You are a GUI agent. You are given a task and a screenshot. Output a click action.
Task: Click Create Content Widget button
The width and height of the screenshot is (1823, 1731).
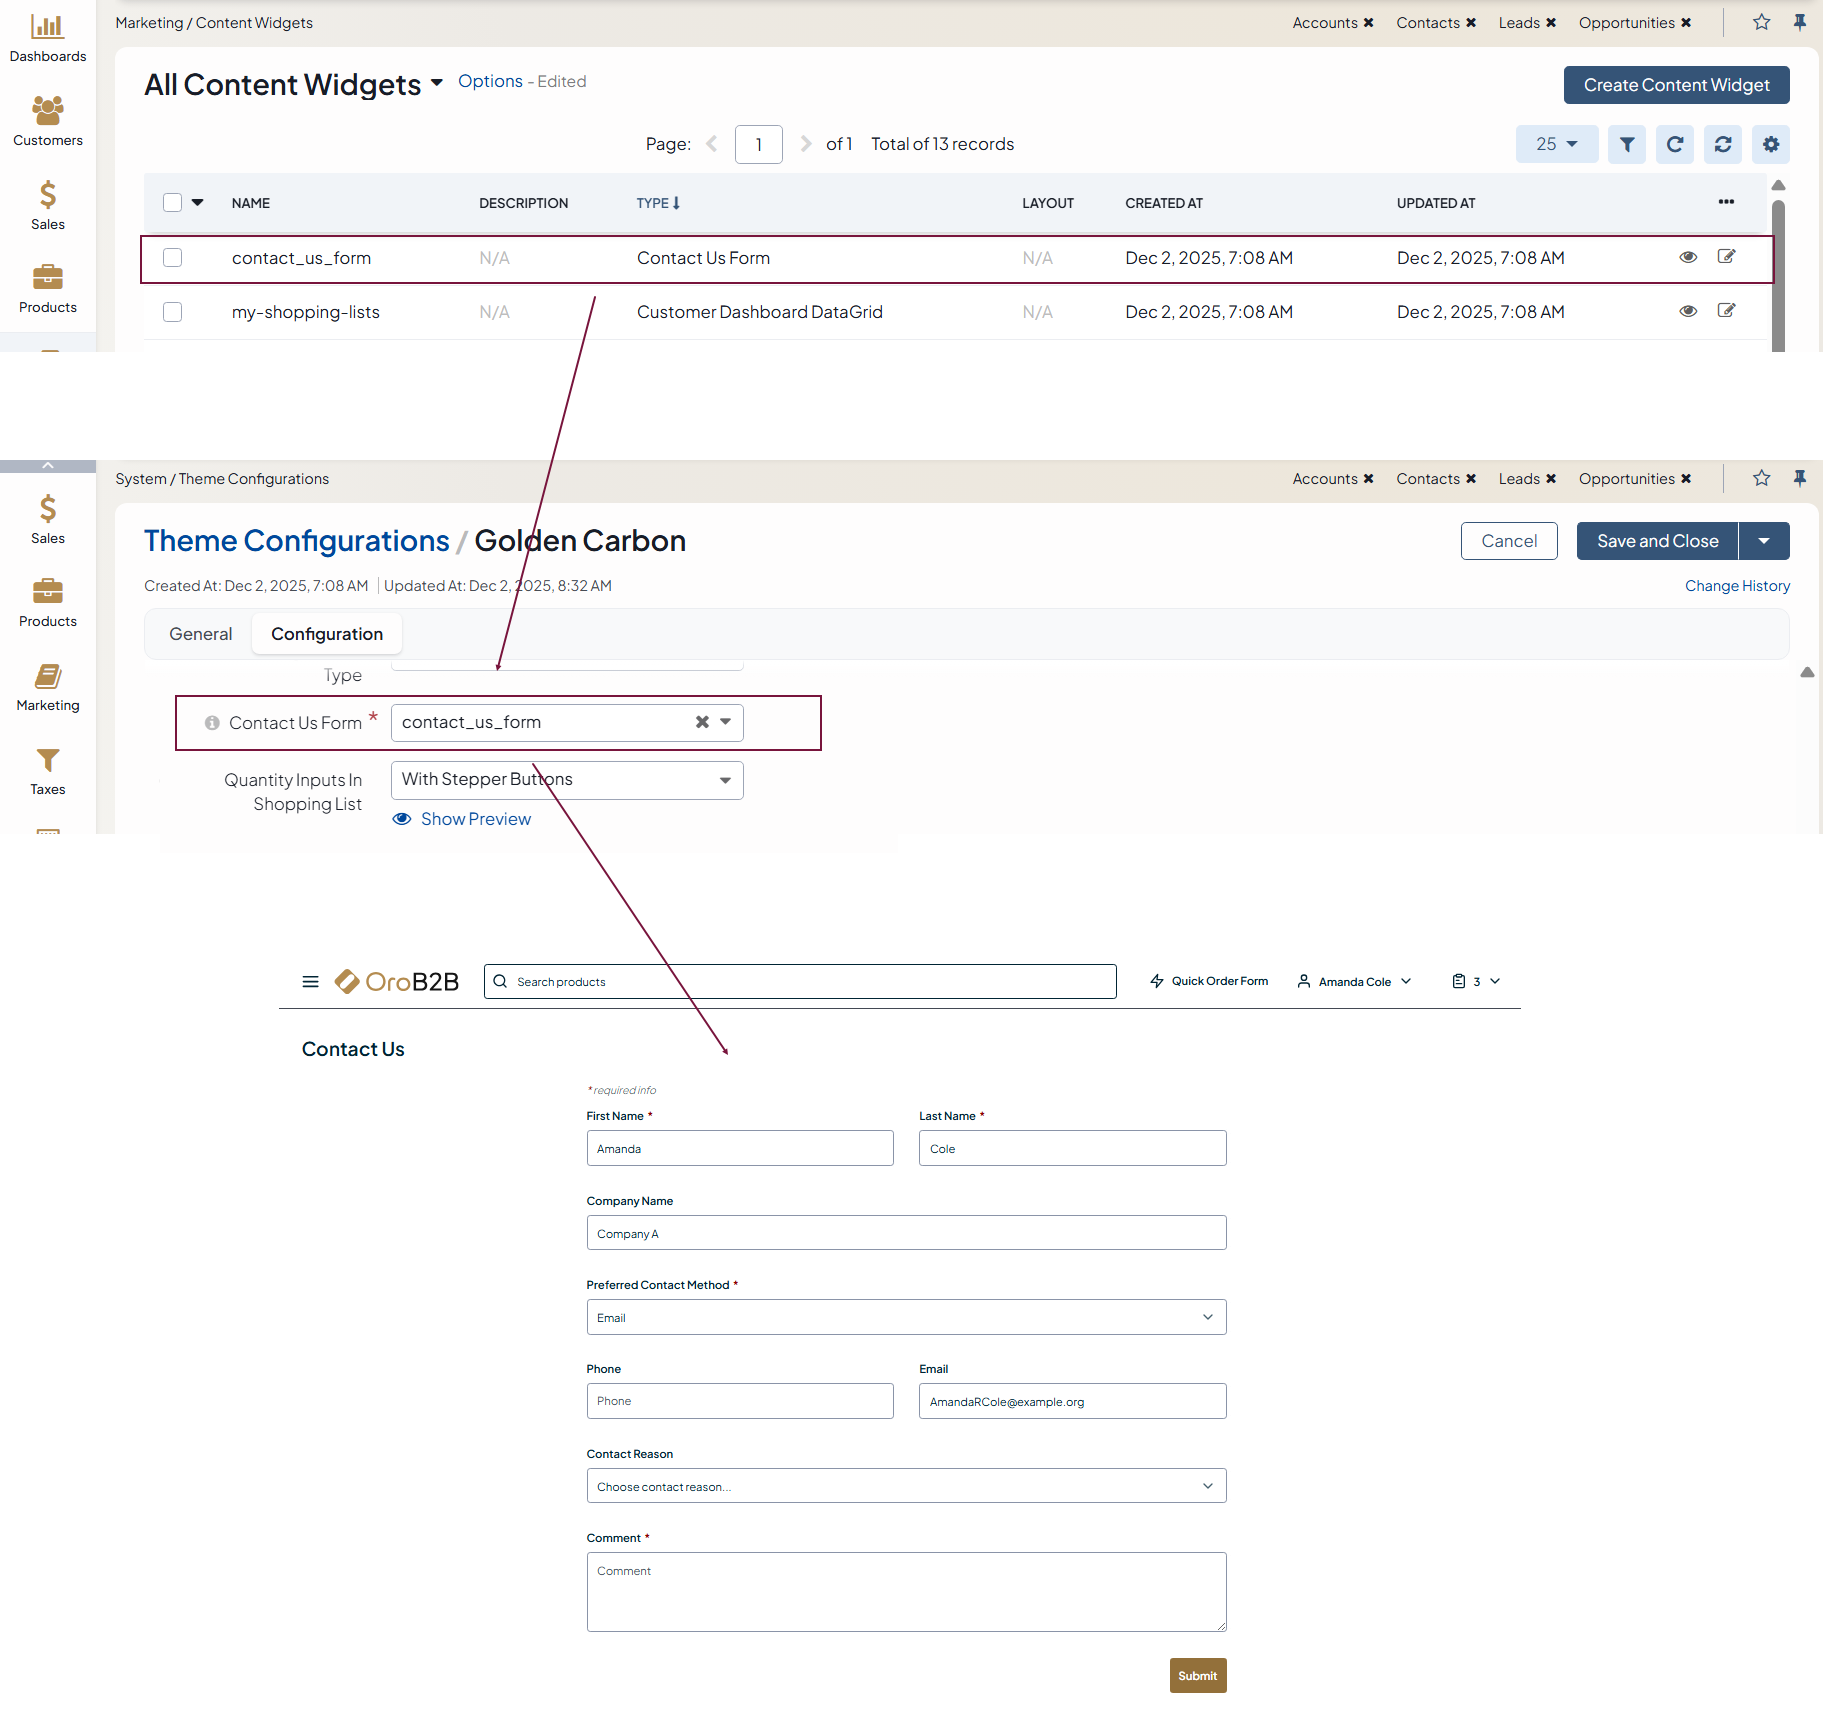1677,85
